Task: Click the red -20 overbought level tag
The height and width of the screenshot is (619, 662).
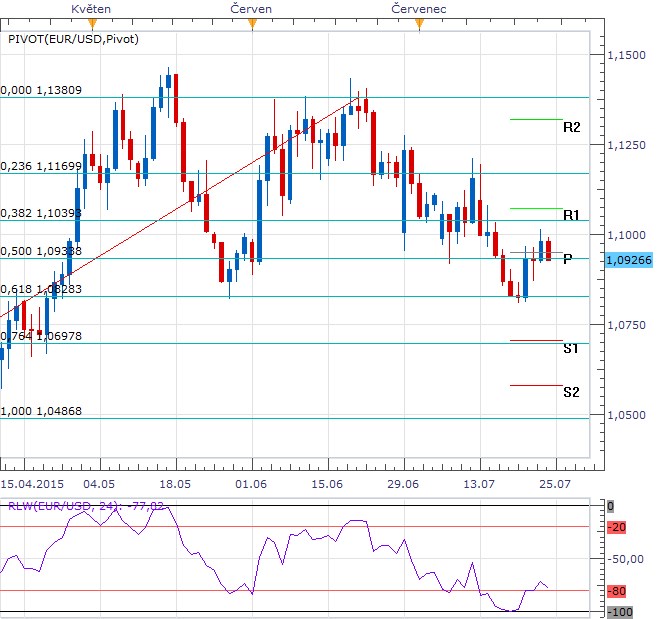Action: [x=619, y=527]
